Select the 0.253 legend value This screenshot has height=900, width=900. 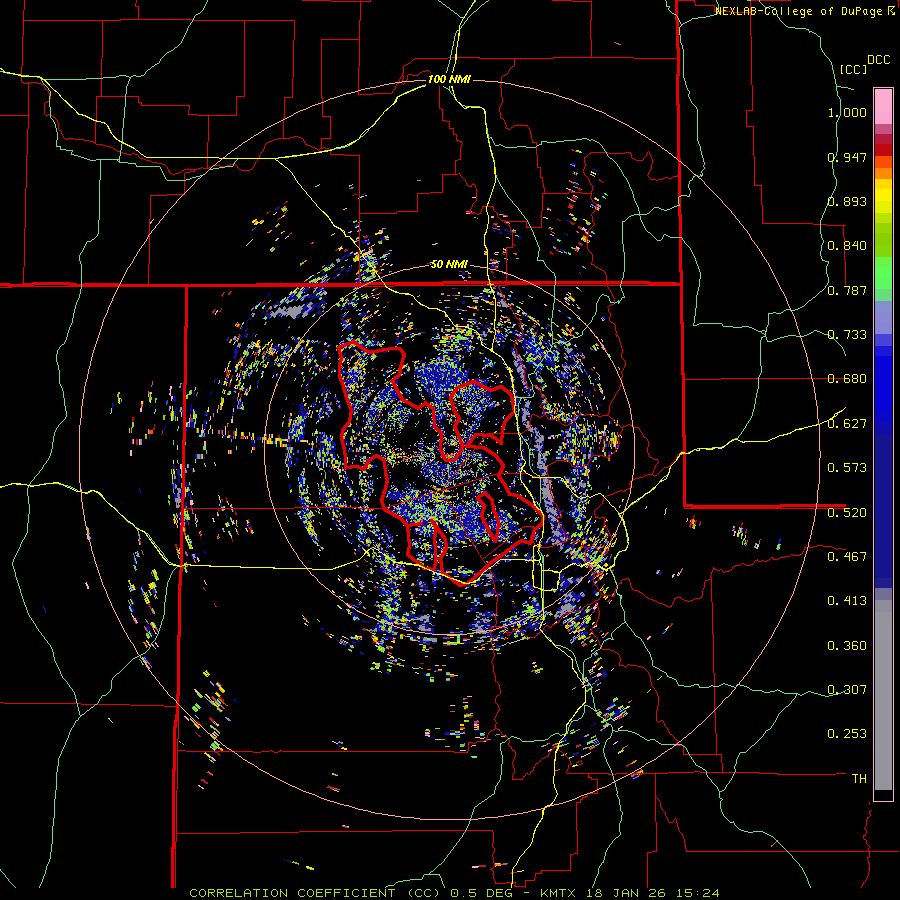847,734
